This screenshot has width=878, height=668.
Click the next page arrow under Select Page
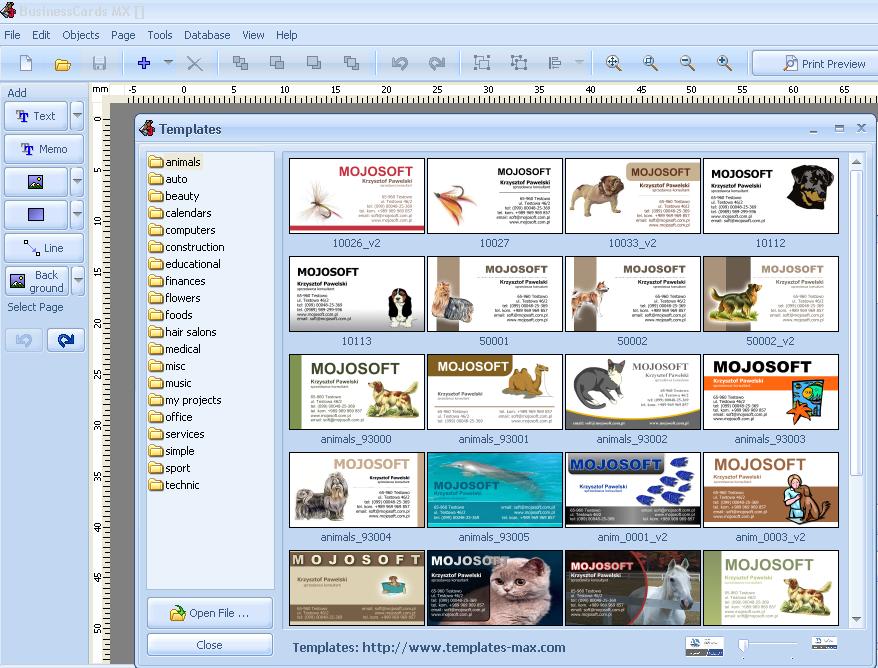point(66,340)
